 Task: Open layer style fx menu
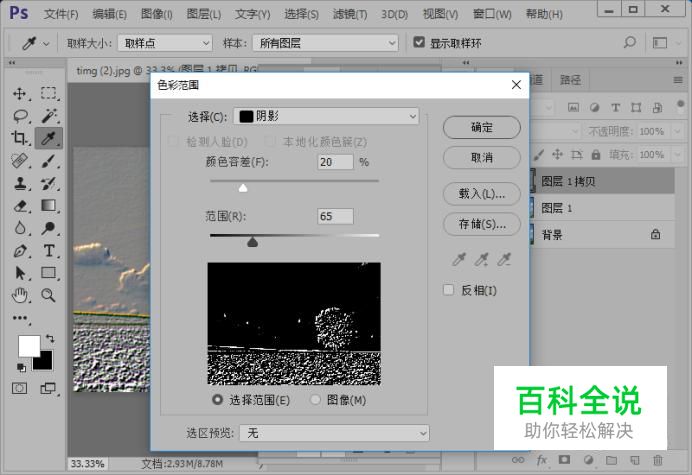tap(542, 460)
